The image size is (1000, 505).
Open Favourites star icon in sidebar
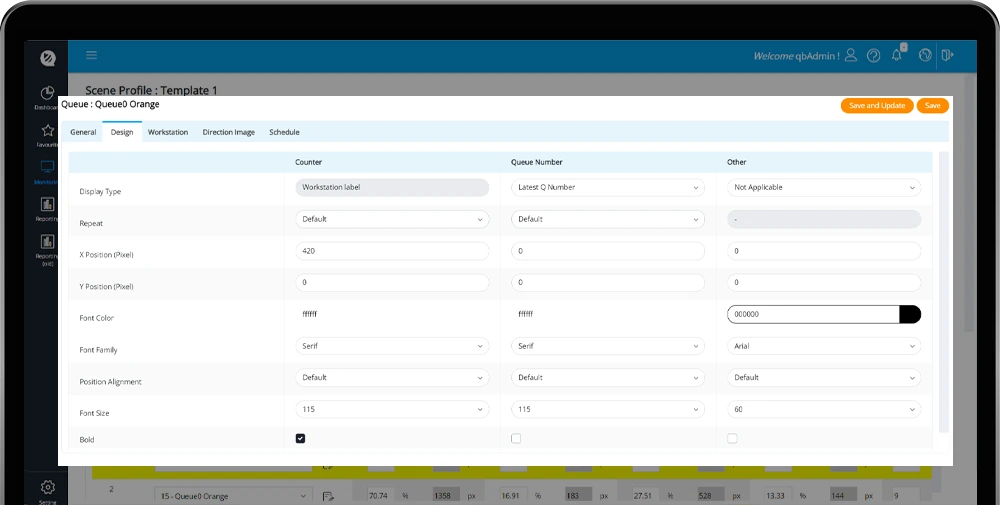click(x=47, y=133)
